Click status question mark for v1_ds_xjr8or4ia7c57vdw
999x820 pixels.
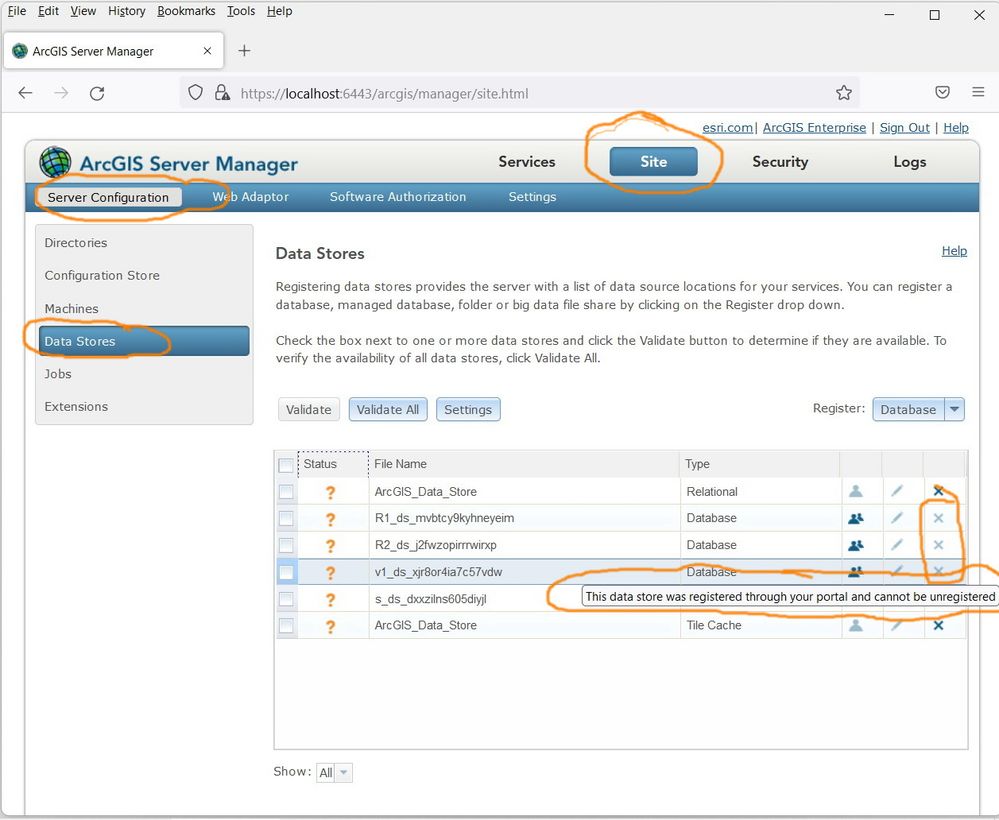click(x=330, y=572)
